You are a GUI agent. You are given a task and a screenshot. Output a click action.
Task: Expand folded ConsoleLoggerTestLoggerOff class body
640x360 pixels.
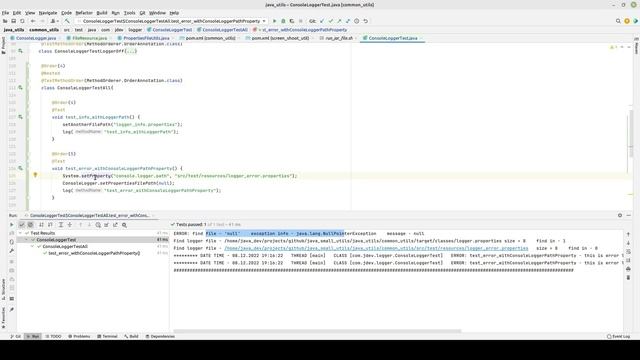click(x=131, y=51)
